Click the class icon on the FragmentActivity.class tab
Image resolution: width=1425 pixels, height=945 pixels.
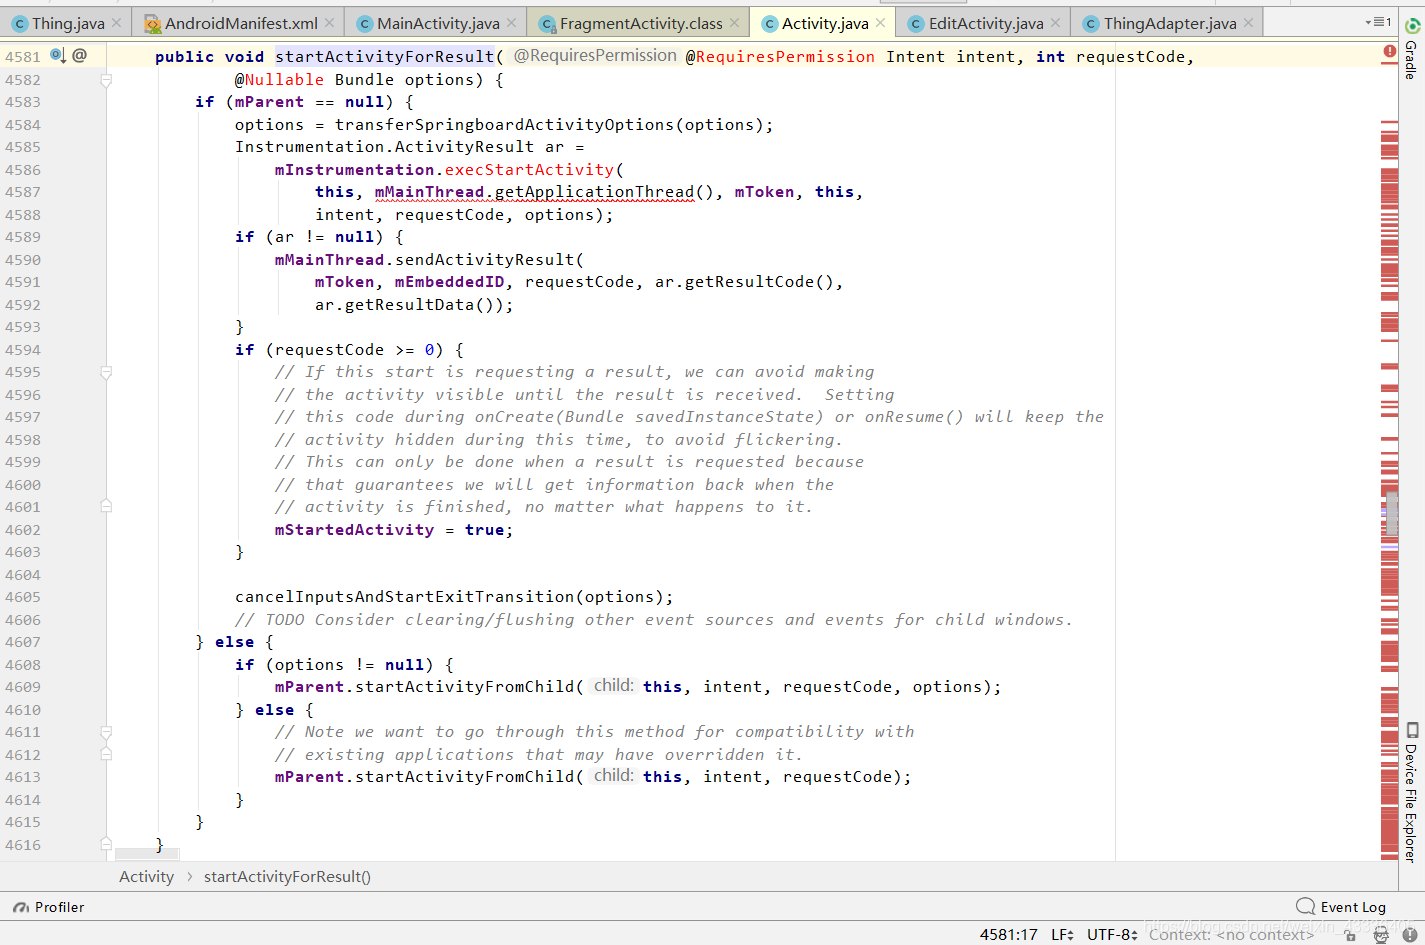[547, 24]
